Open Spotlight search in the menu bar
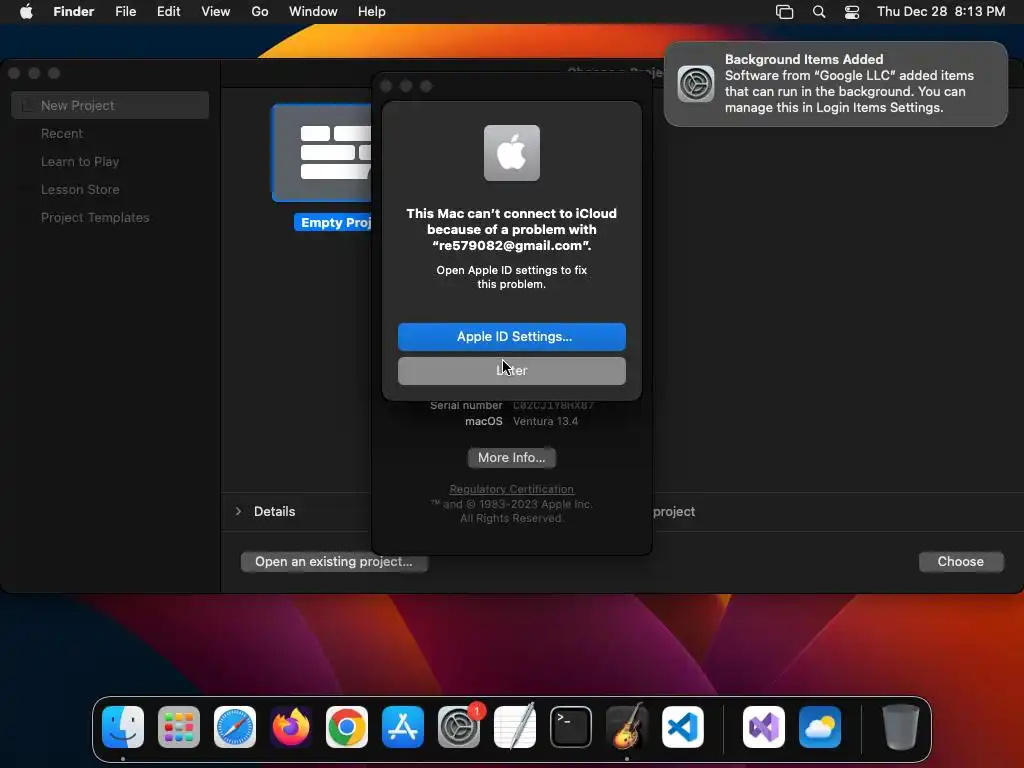 point(818,12)
